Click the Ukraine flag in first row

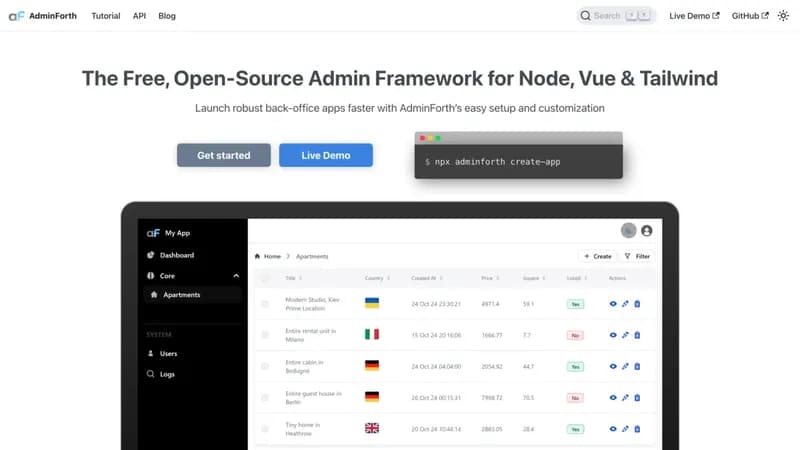point(372,303)
